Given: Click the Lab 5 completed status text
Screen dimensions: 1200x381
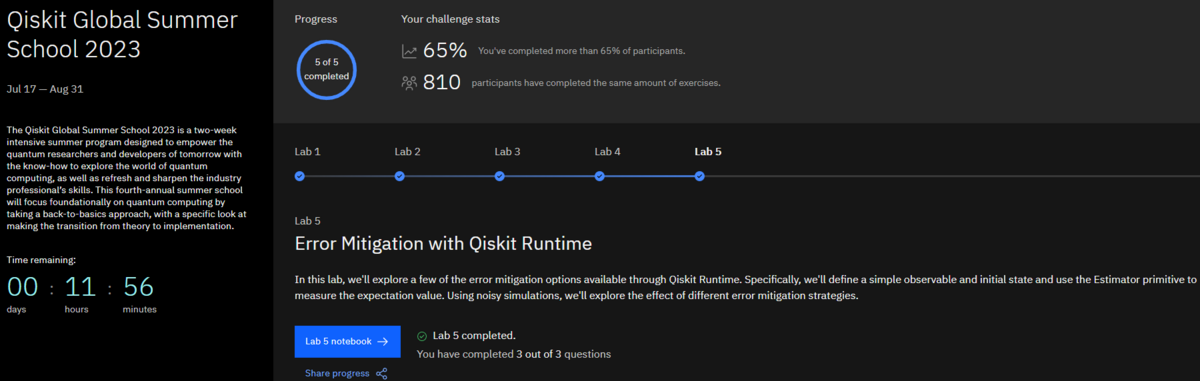Looking at the screenshot, I should click(475, 336).
